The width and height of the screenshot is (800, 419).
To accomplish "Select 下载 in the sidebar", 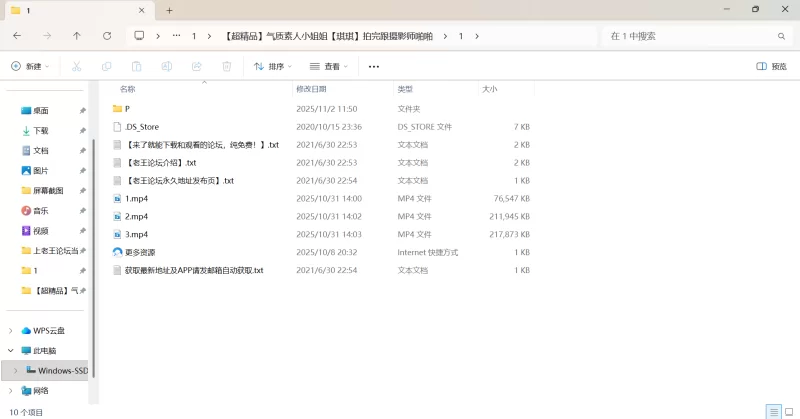I will [41, 131].
